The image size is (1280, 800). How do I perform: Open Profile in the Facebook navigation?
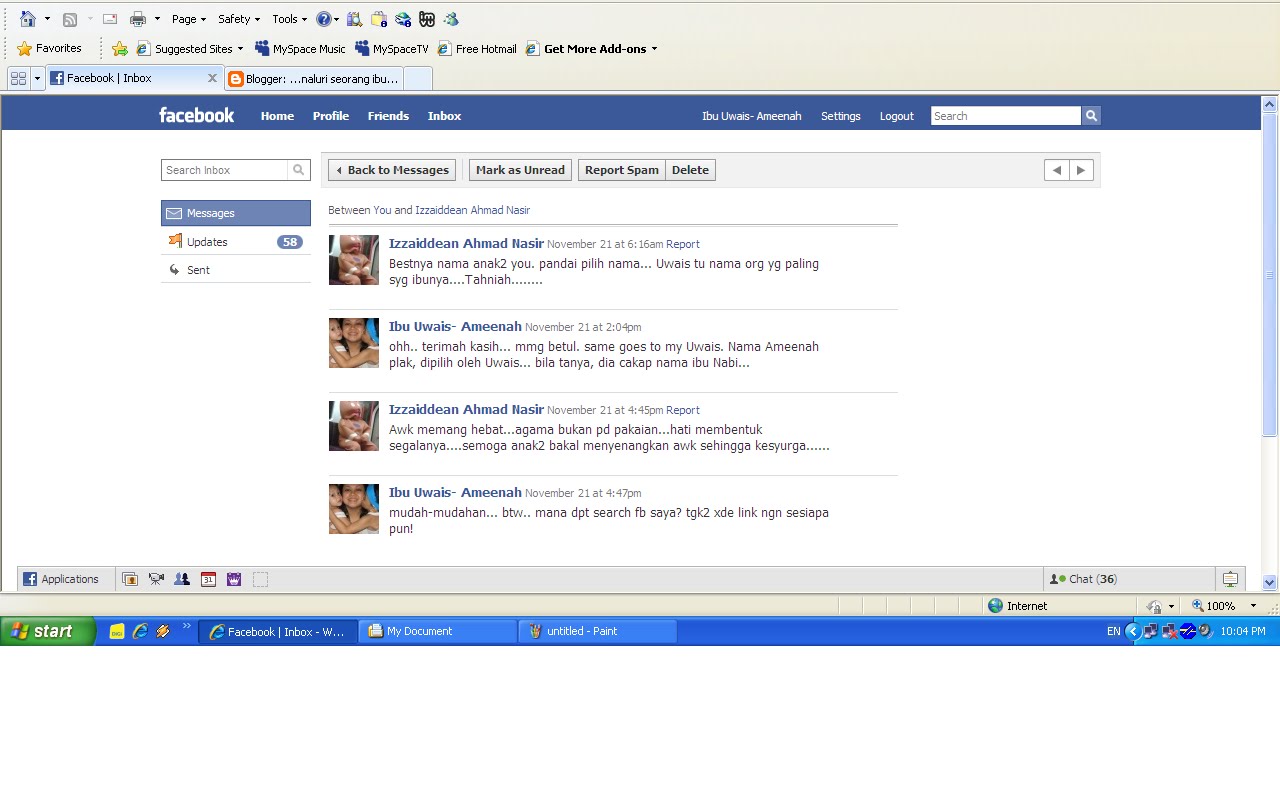[x=330, y=116]
